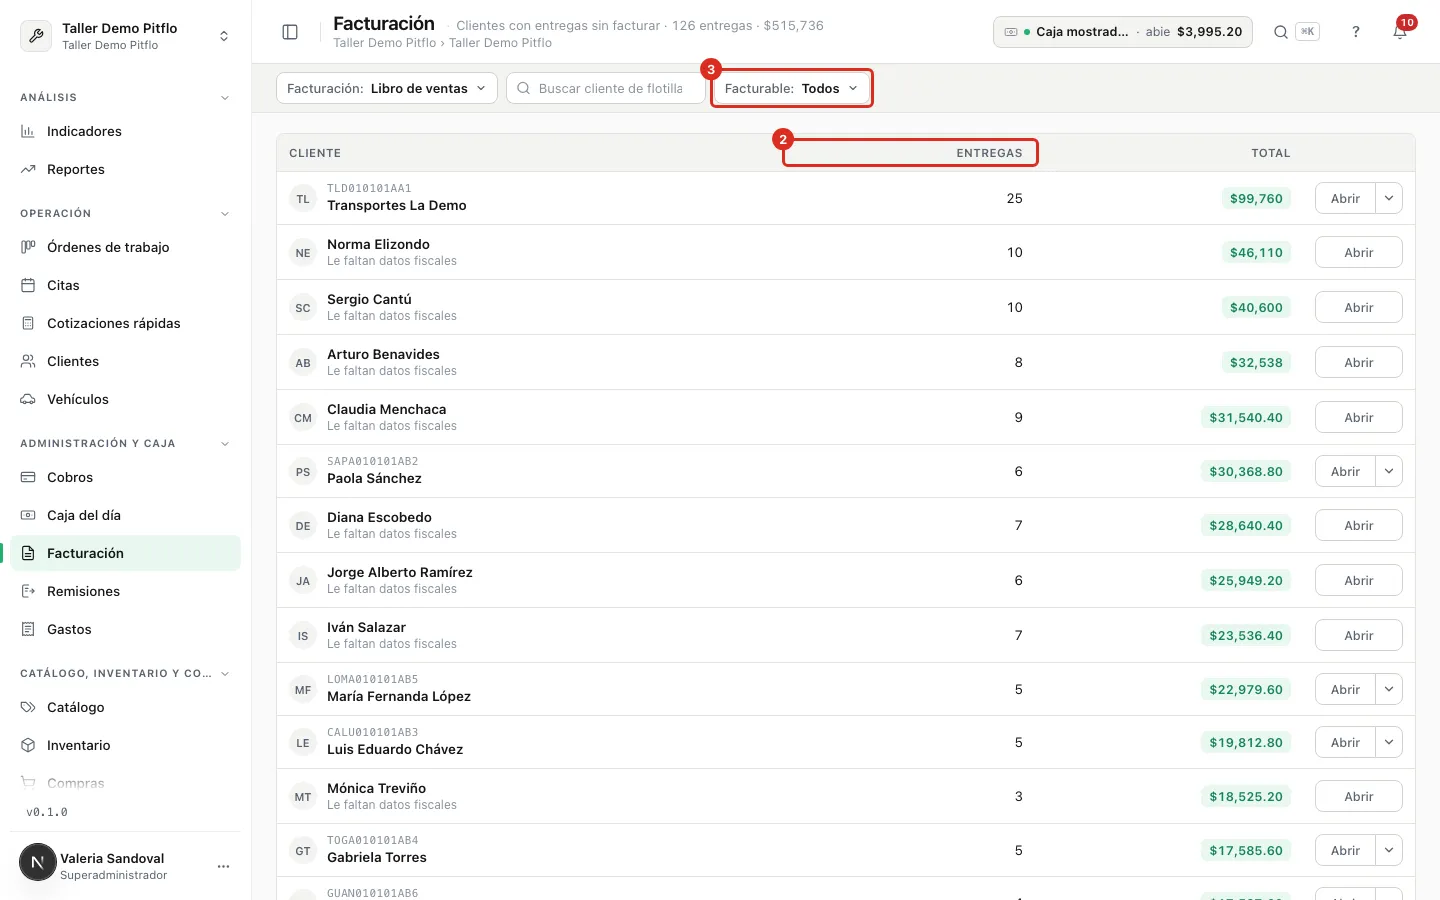Viewport: 1440px width, 900px height.
Task: Open Valeria Sandoval user options menu
Action: [x=223, y=866]
